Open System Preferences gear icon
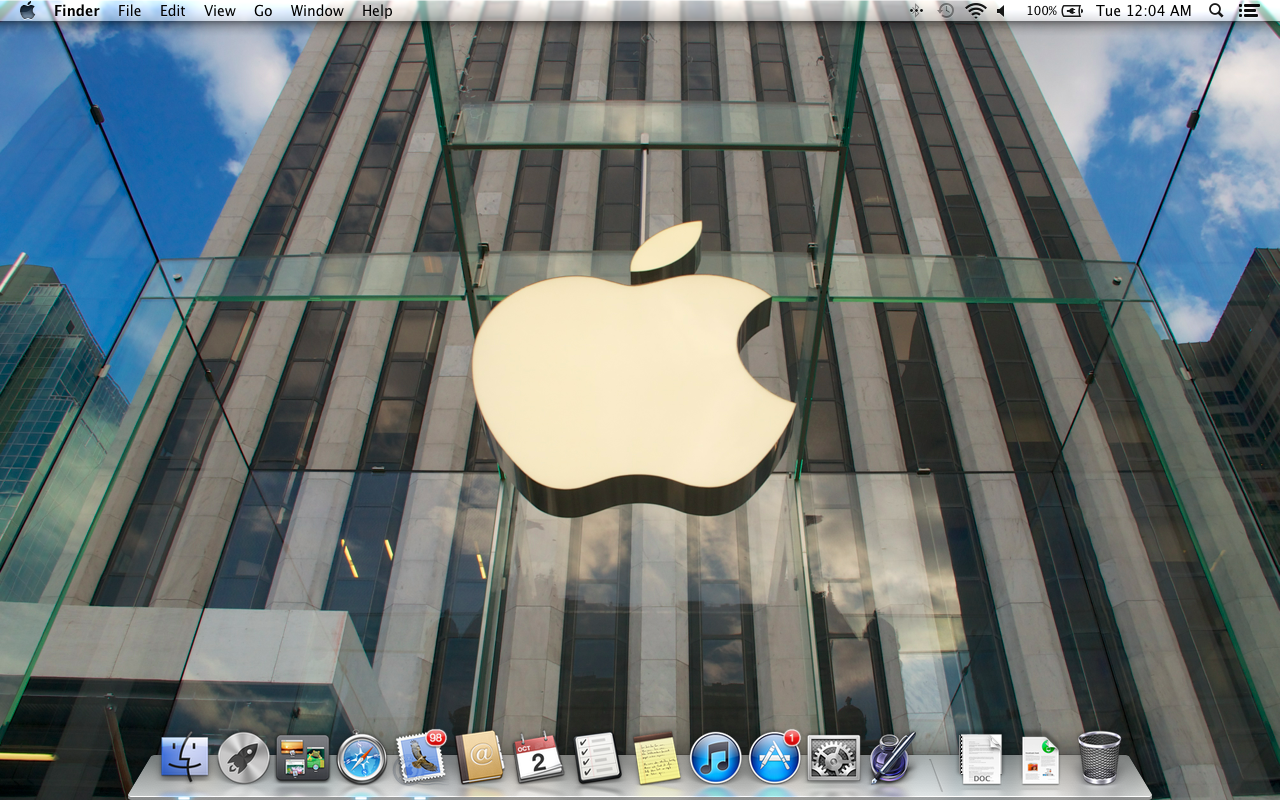1280x800 pixels. pyautogui.click(x=833, y=758)
